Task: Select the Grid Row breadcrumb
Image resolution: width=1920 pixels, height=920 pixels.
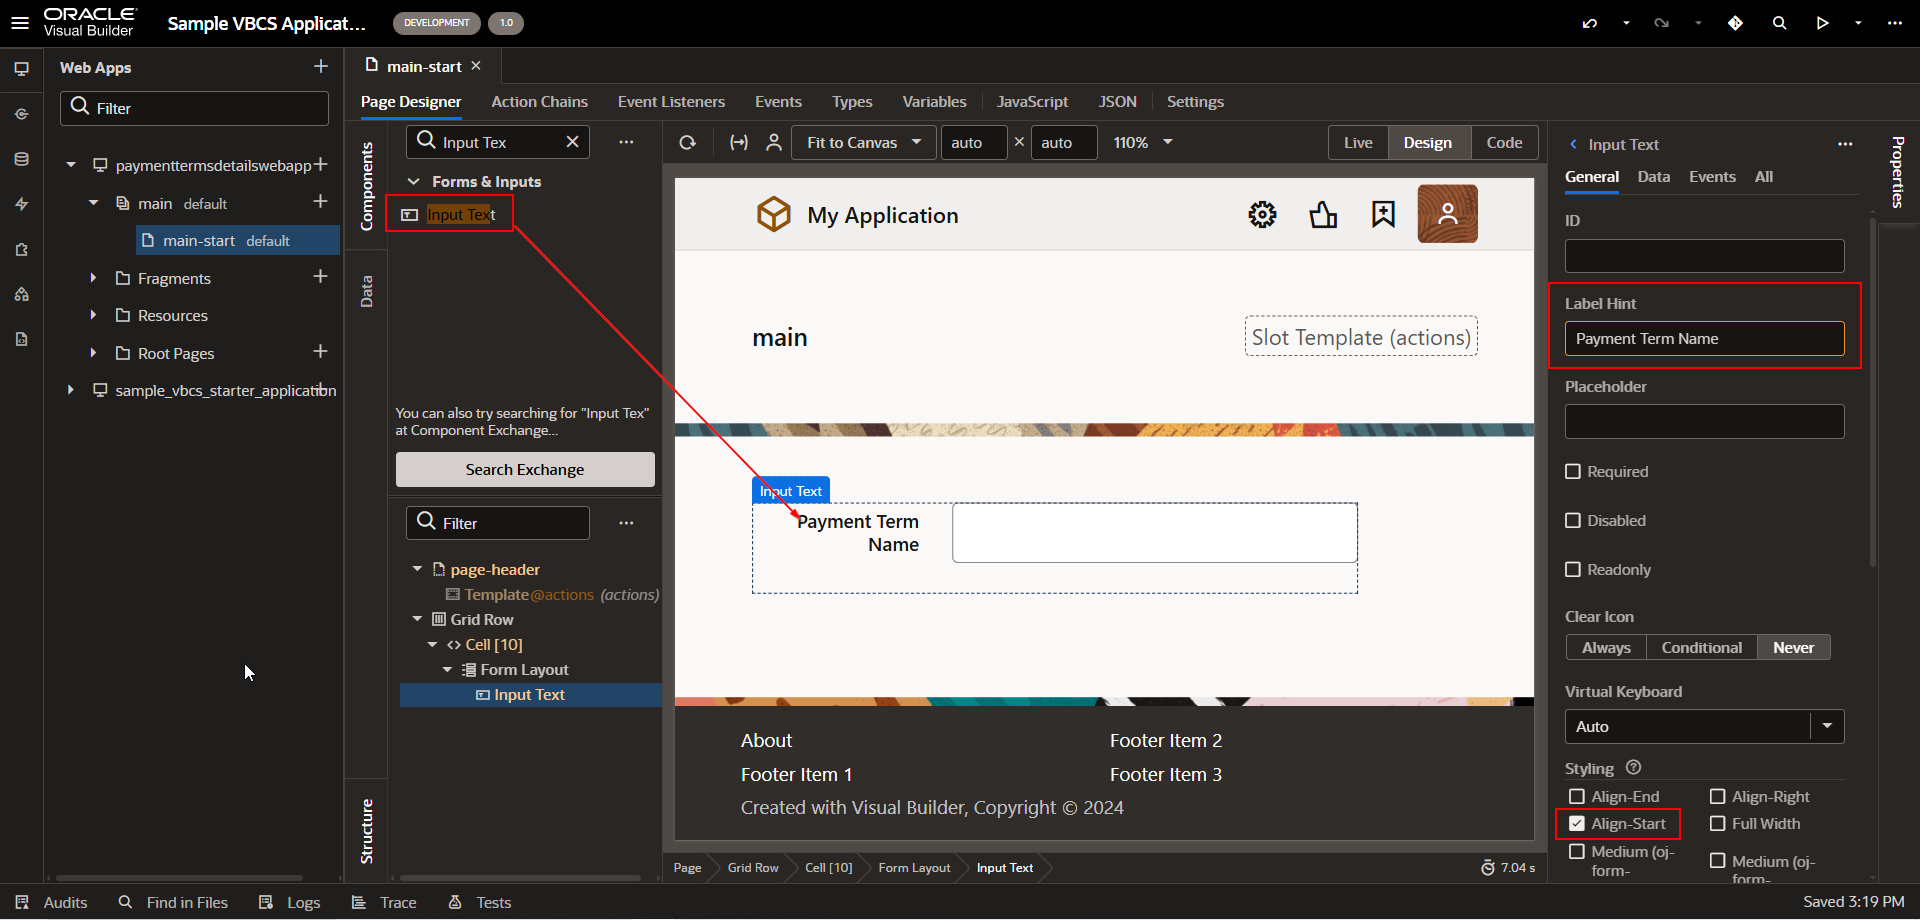Action: [x=753, y=868]
